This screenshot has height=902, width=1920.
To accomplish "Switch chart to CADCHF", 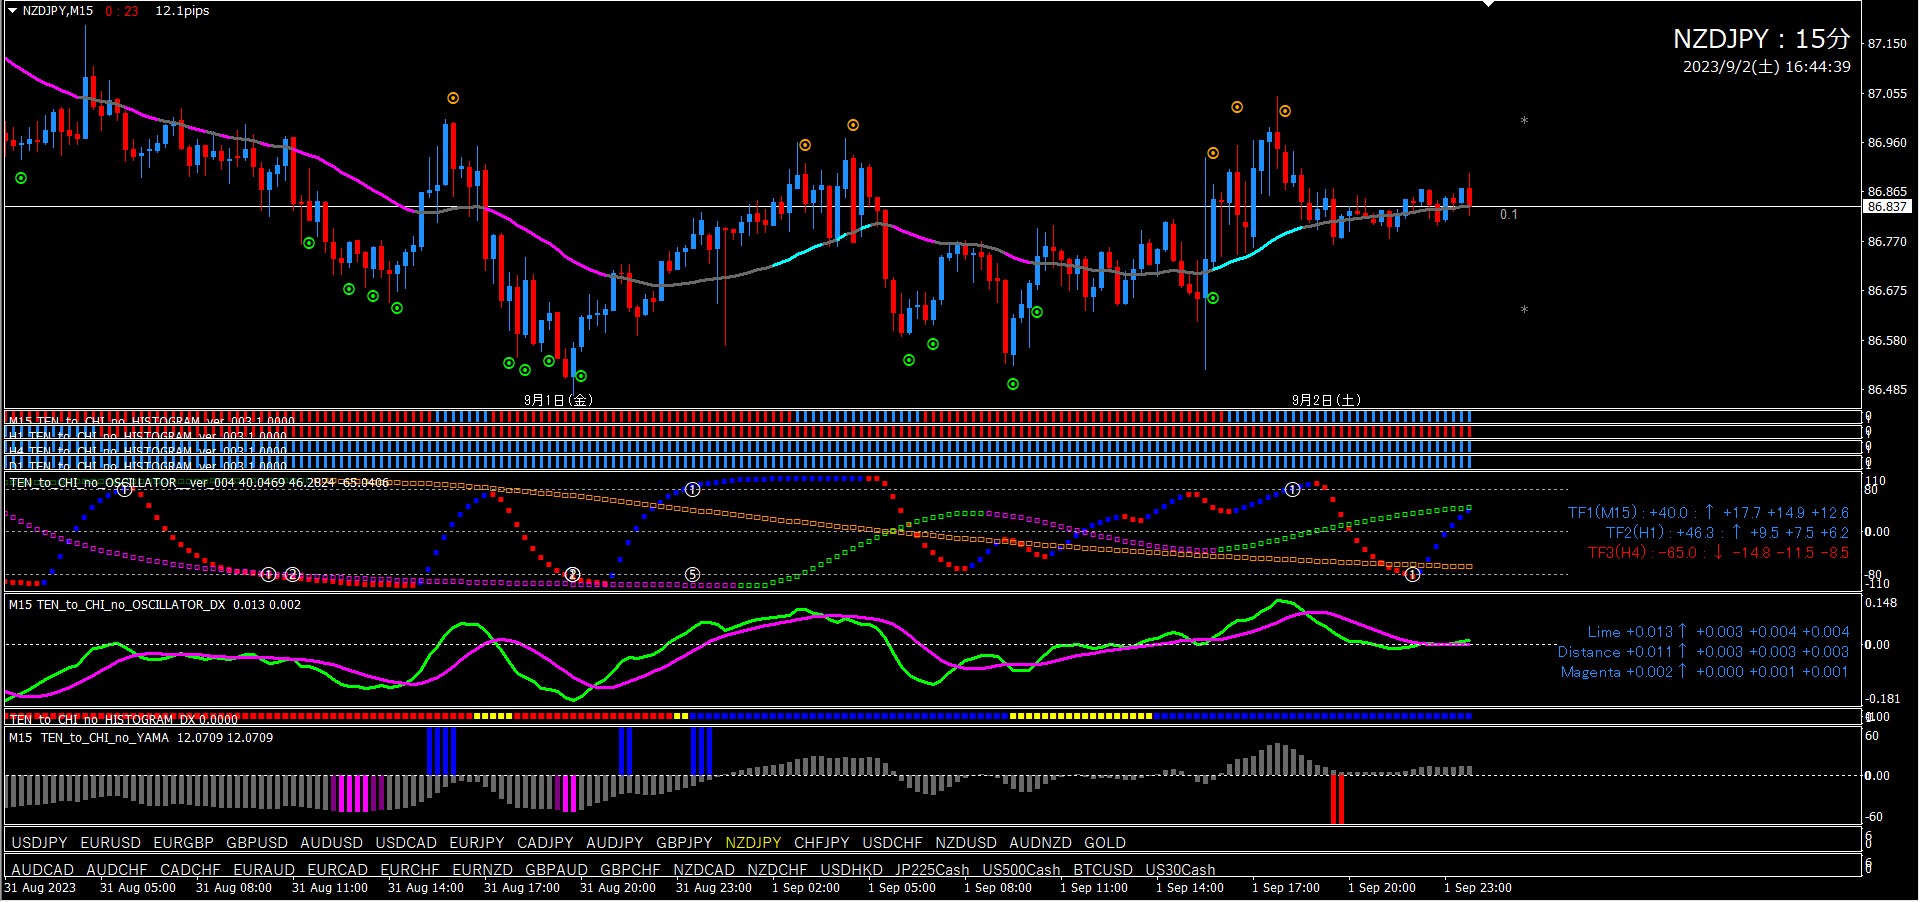I will [190, 870].
